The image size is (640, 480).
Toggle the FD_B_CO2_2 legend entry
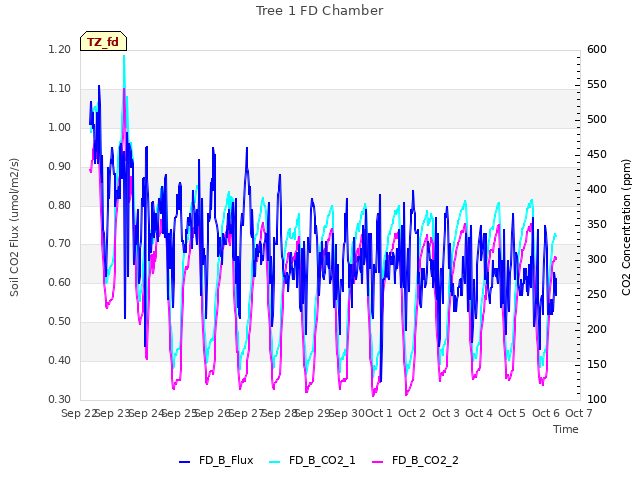pos(415,460)
